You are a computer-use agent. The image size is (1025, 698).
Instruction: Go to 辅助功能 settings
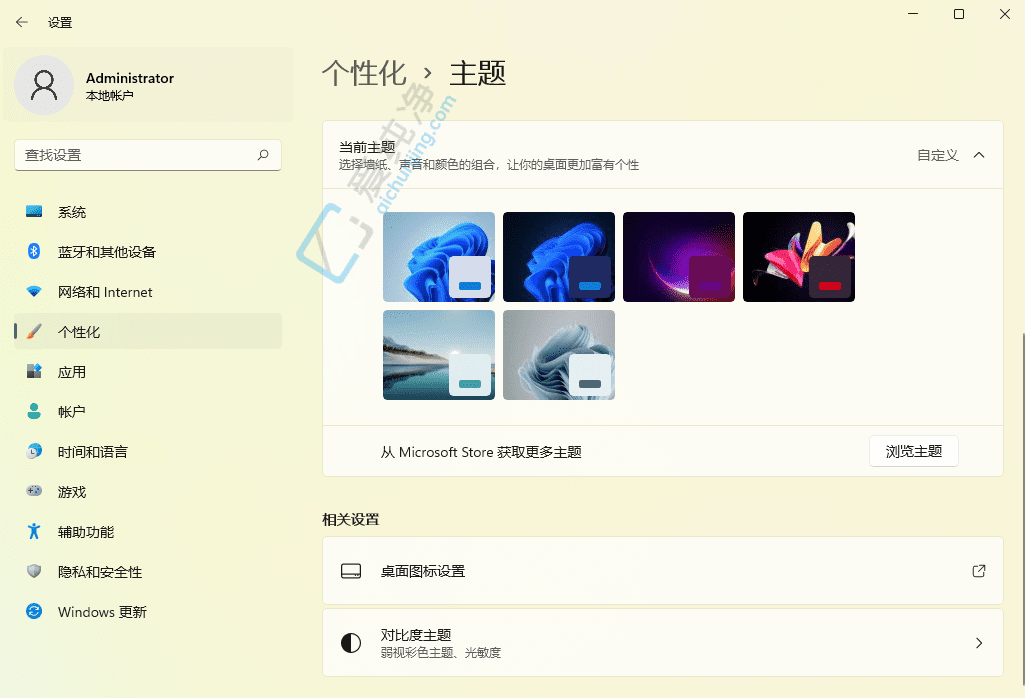148,531
